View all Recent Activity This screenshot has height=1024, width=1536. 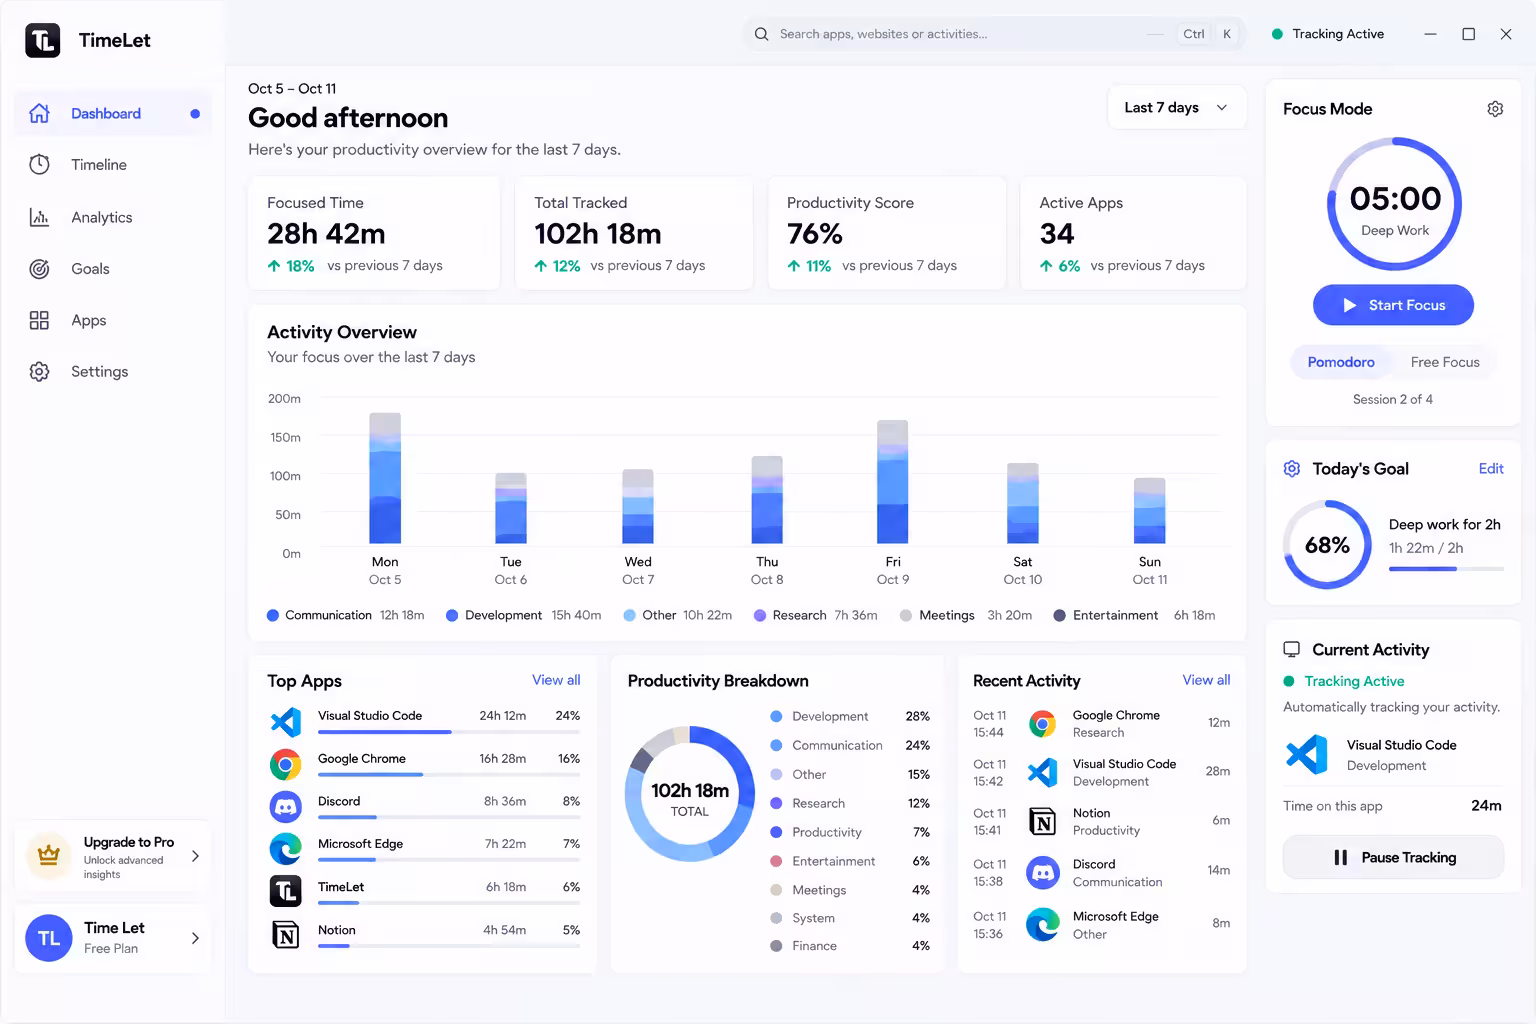click(x=1206, y=680)
